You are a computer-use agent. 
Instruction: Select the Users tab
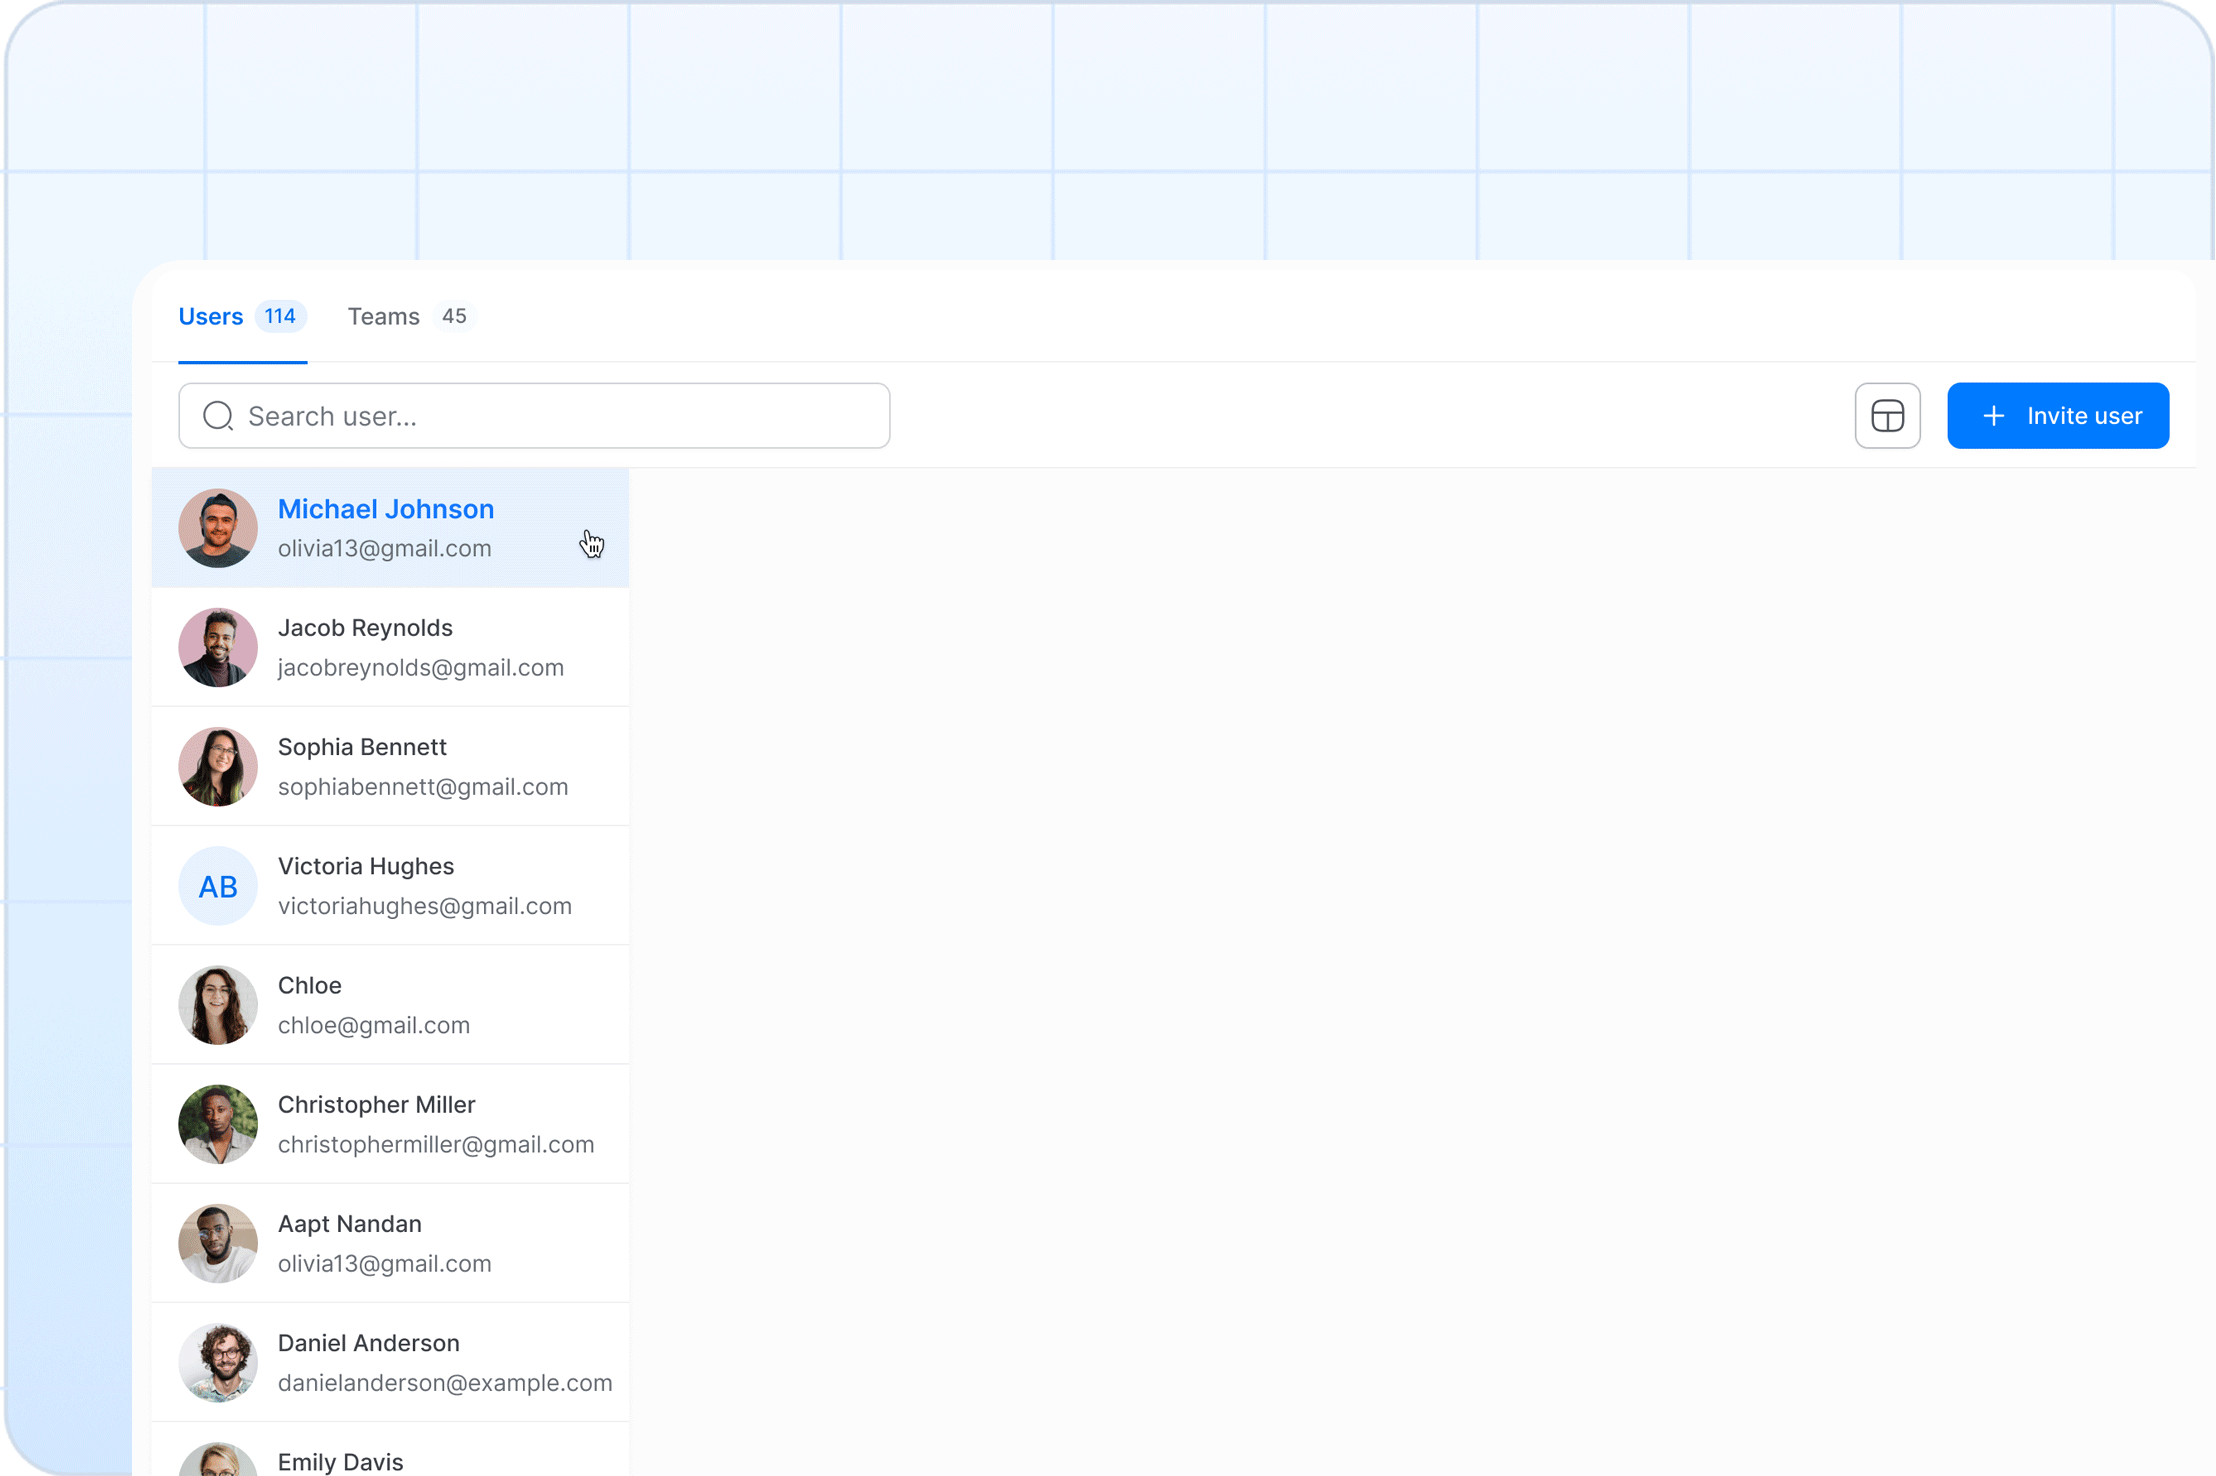coord(242,316)
